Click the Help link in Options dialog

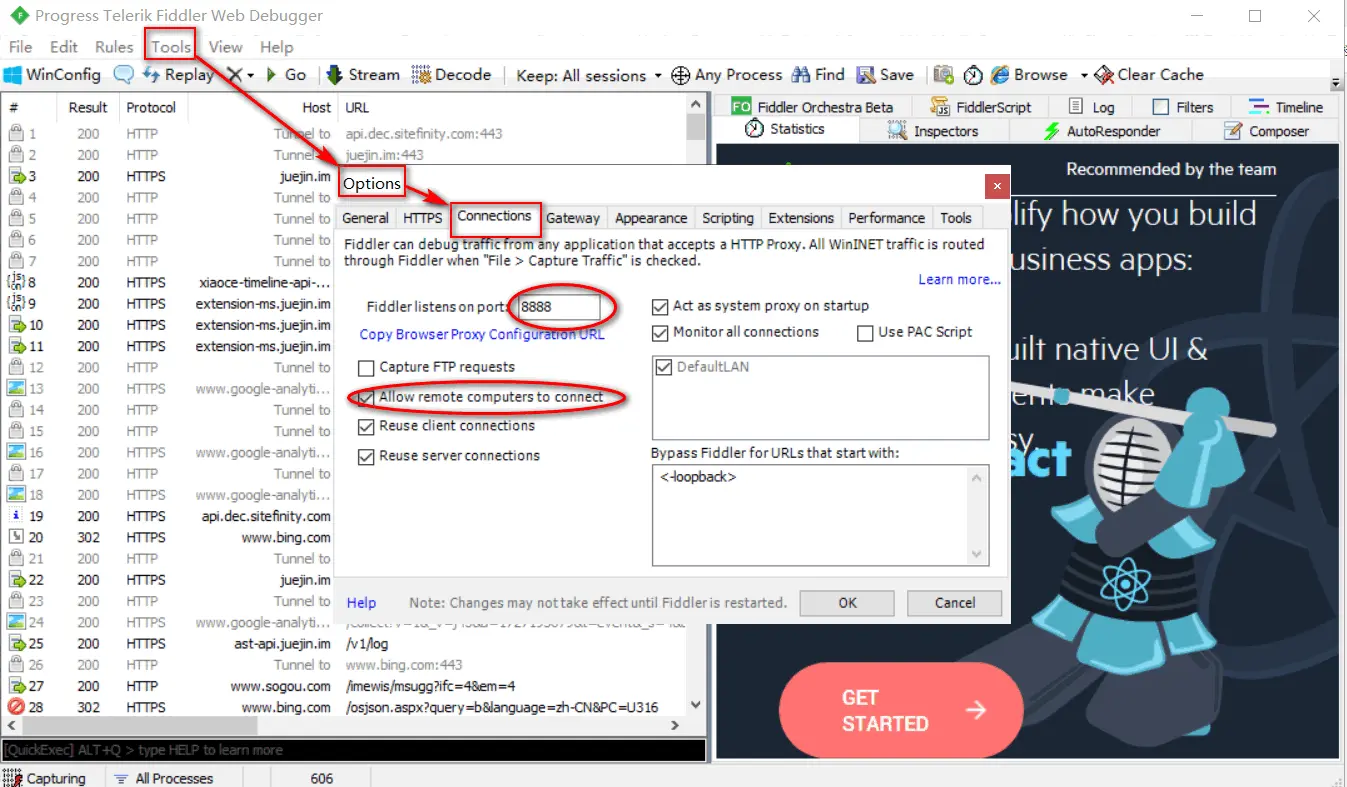[361, 603]
